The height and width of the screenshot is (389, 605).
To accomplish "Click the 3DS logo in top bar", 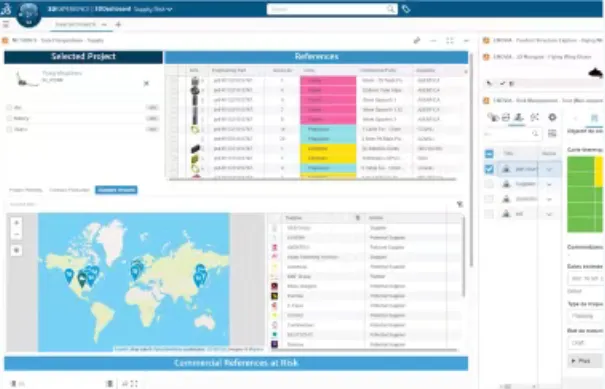I will coord(6,8).
